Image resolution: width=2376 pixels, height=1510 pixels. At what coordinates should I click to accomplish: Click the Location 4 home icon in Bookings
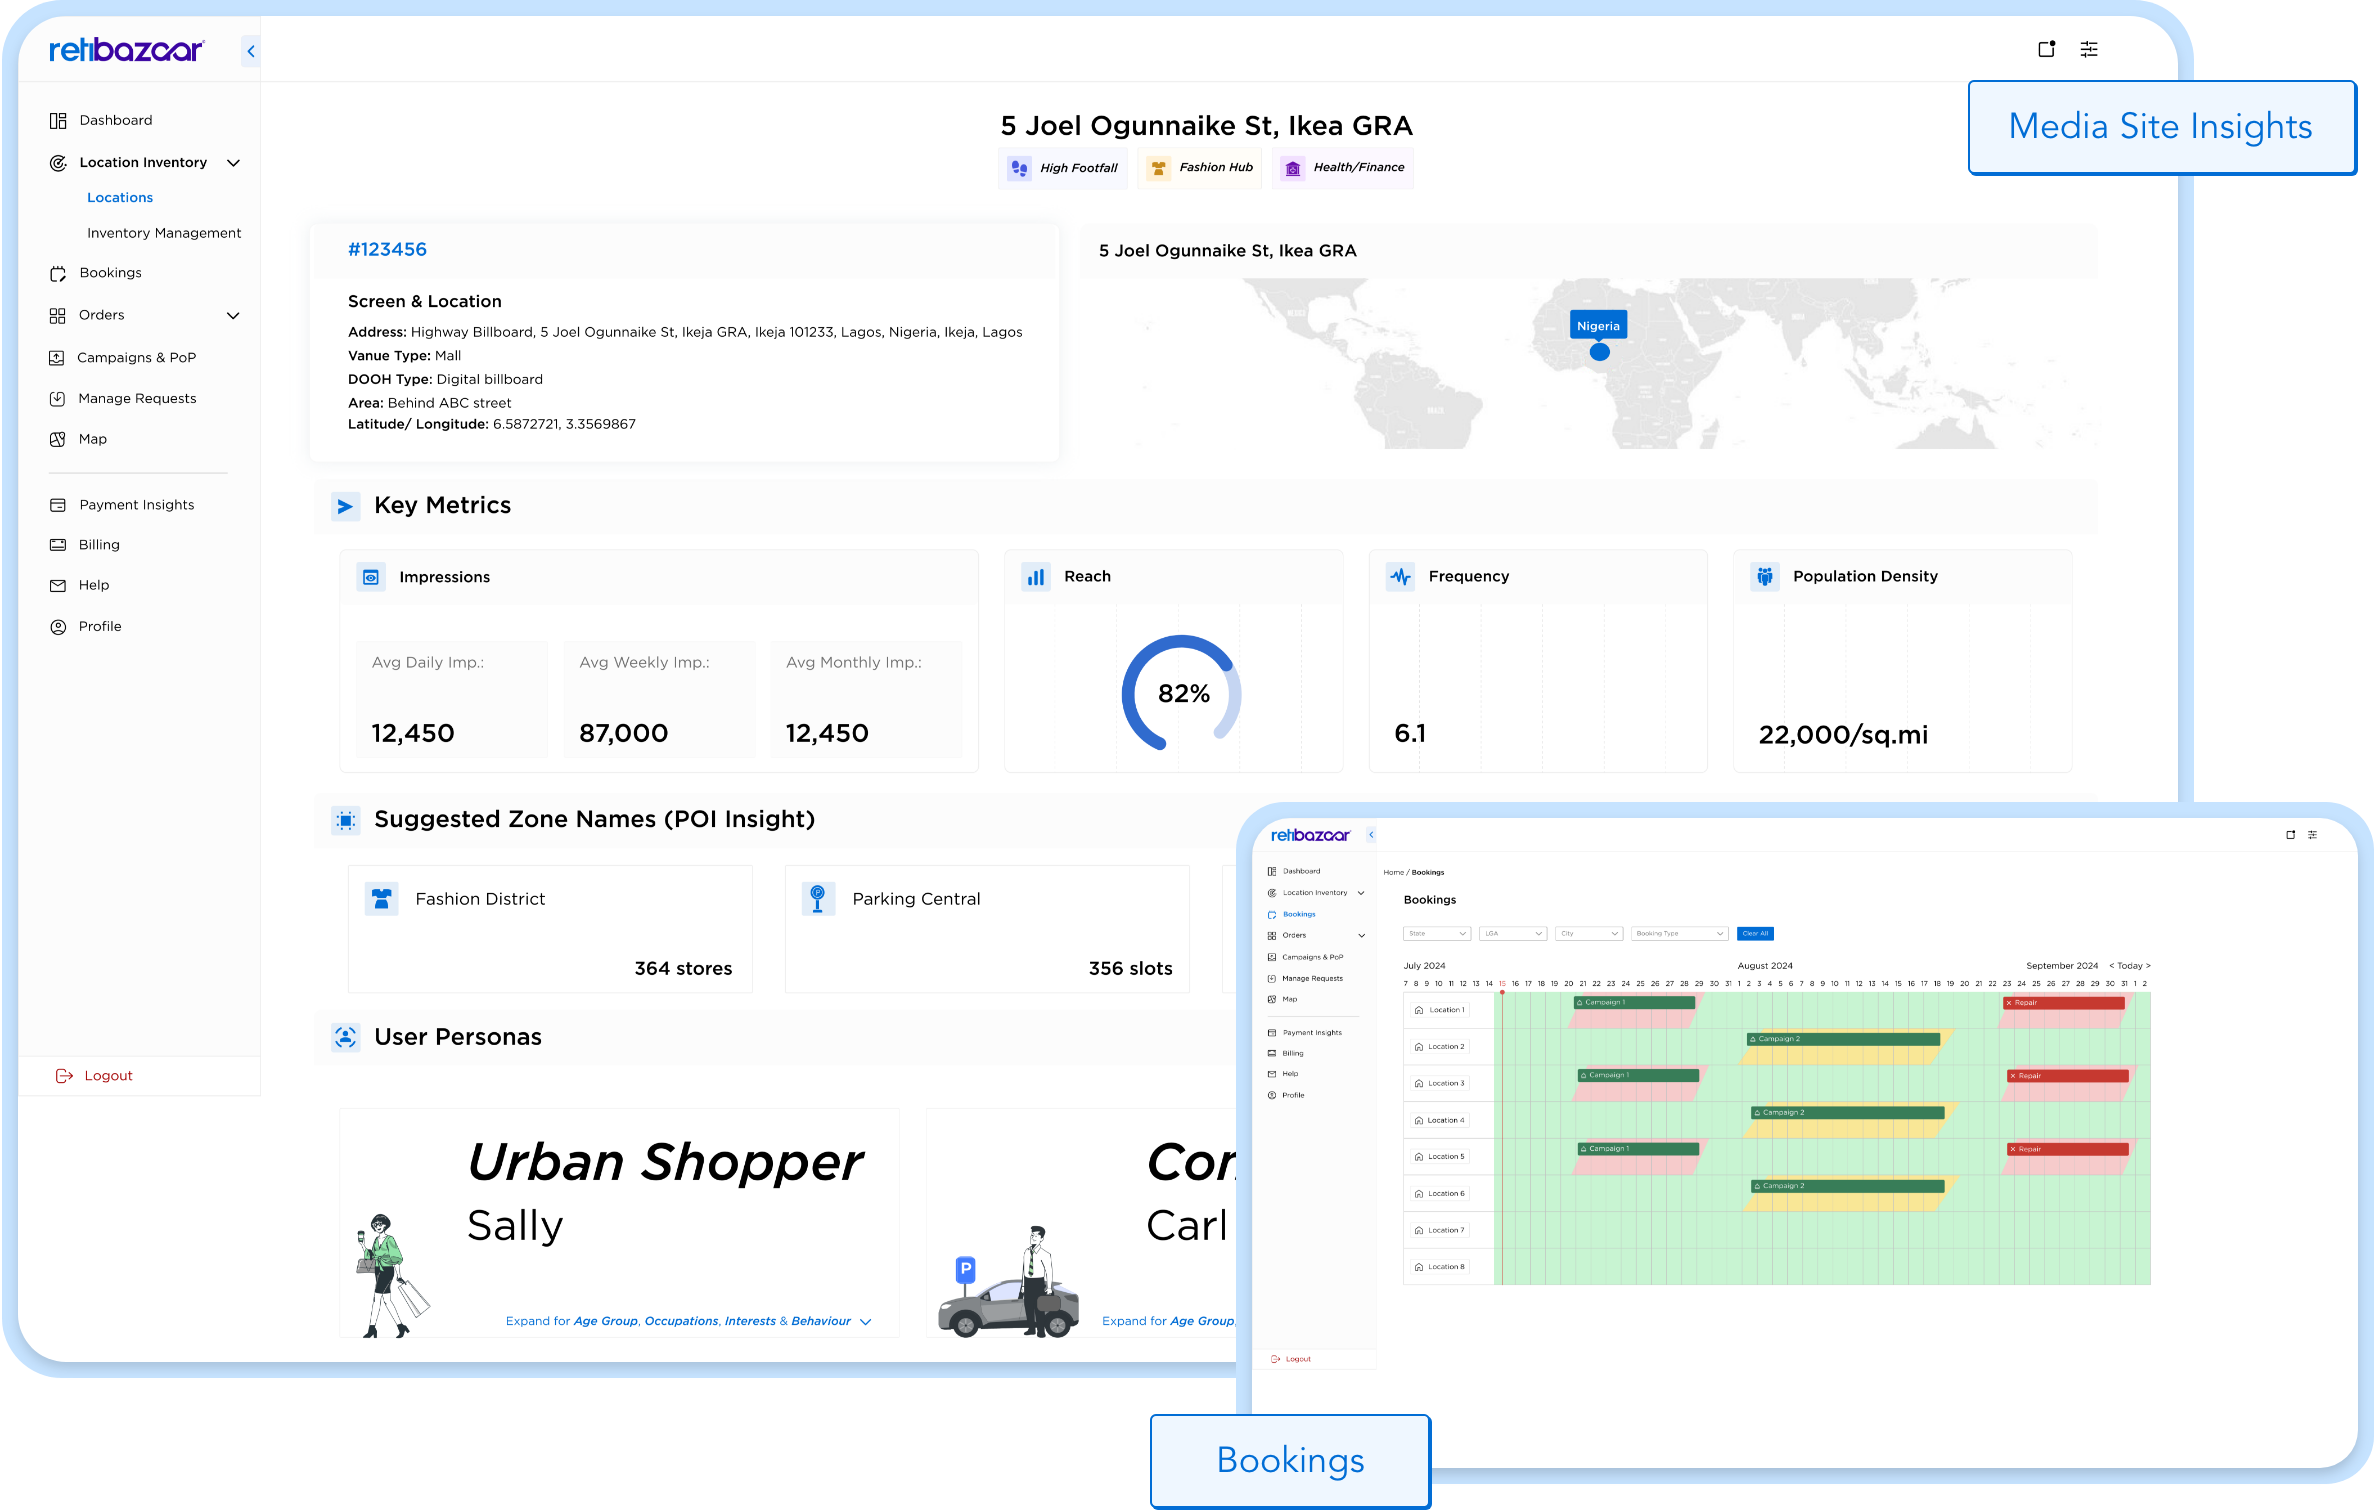click(1418, 1121)
